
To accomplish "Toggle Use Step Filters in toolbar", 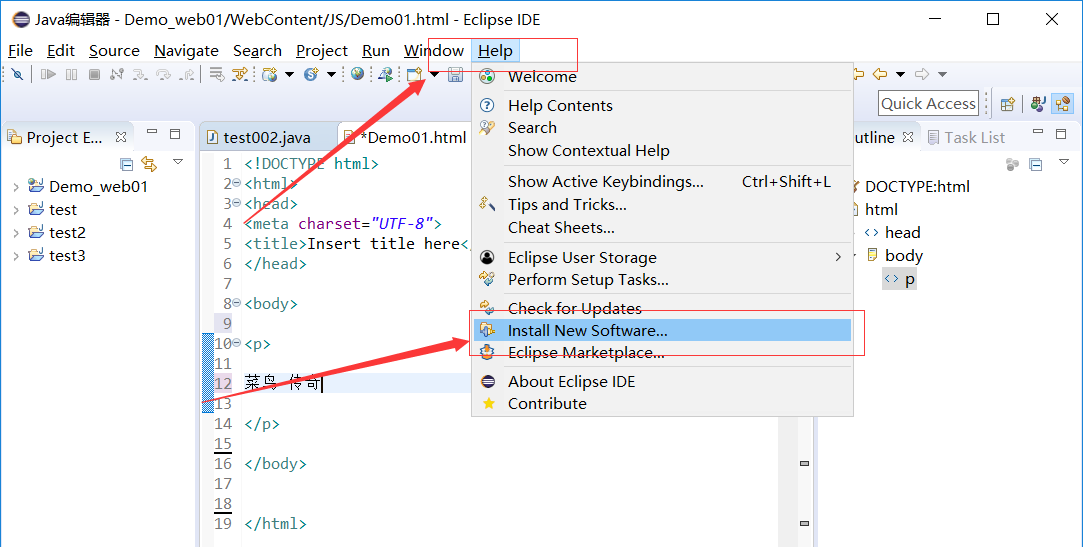I will (x=240, y=74).
